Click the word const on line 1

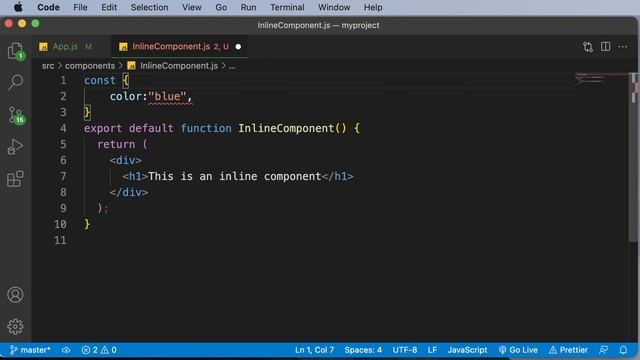coord(100,80)
